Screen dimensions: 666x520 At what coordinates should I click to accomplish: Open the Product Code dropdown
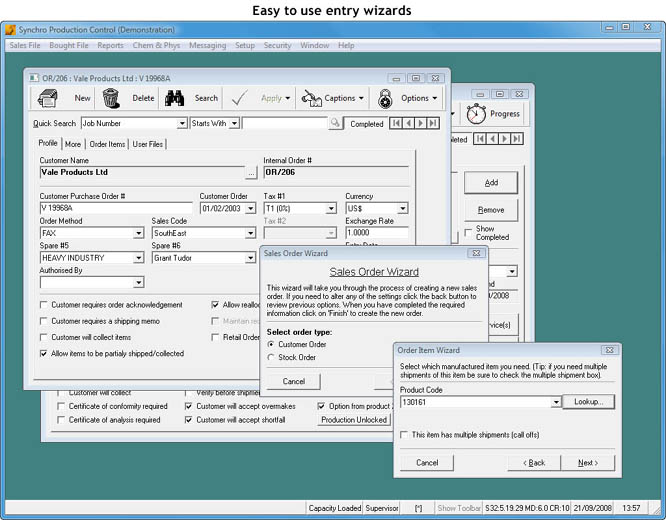[x=556, y=402]
